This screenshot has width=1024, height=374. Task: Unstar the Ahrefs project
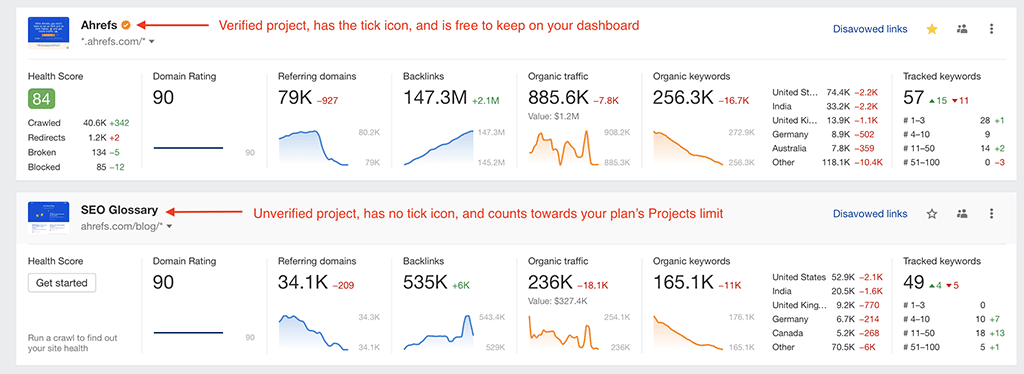pyautogui.click(x=932, y=29)
